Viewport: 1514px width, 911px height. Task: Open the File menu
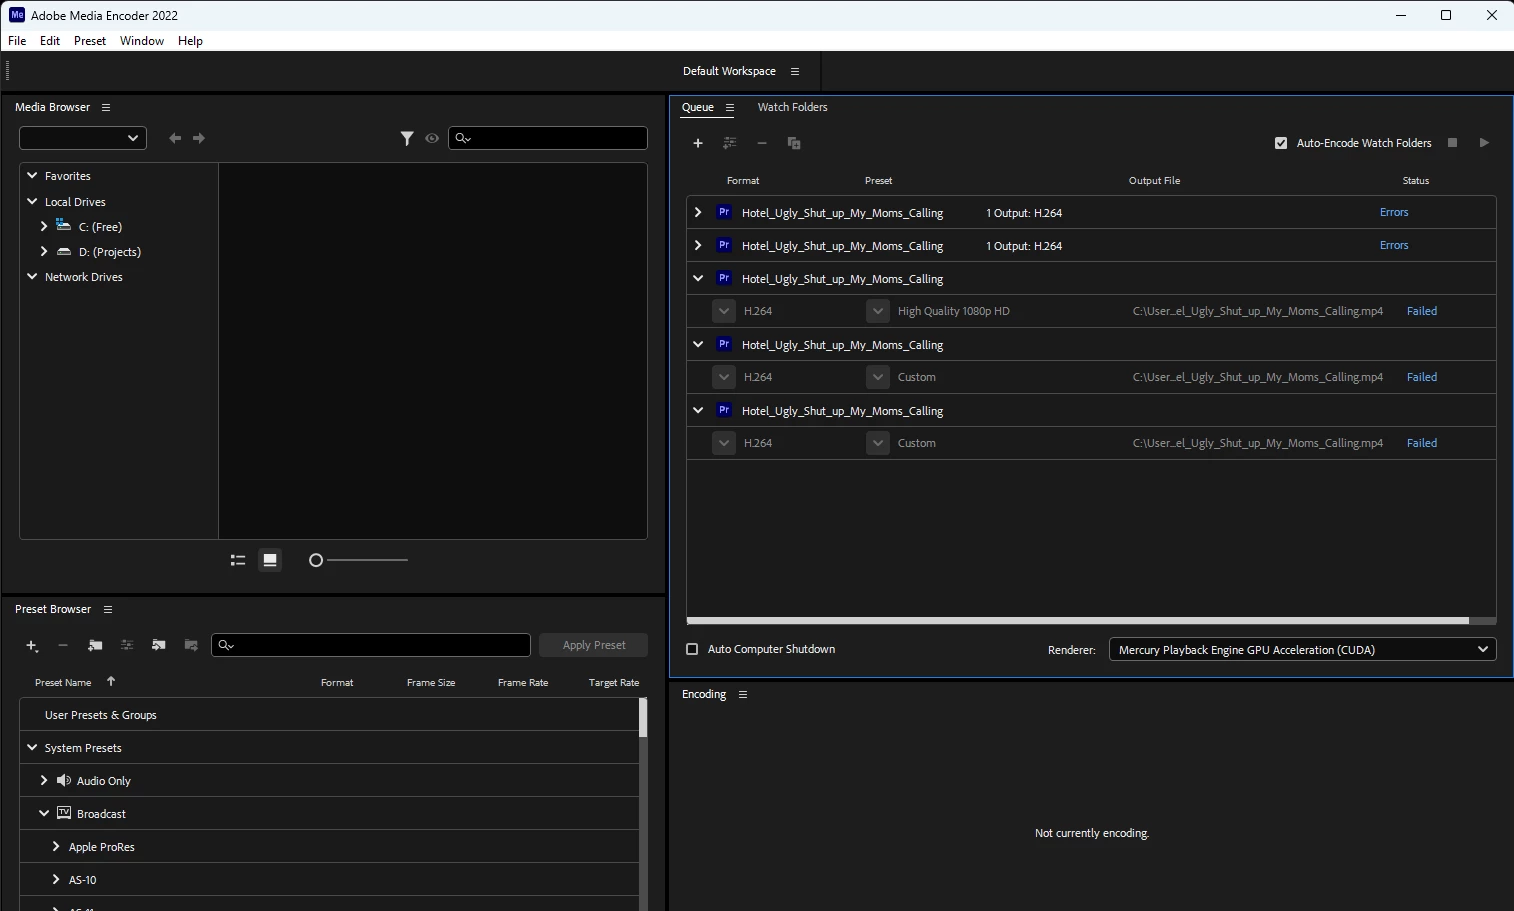pos(17,41)
